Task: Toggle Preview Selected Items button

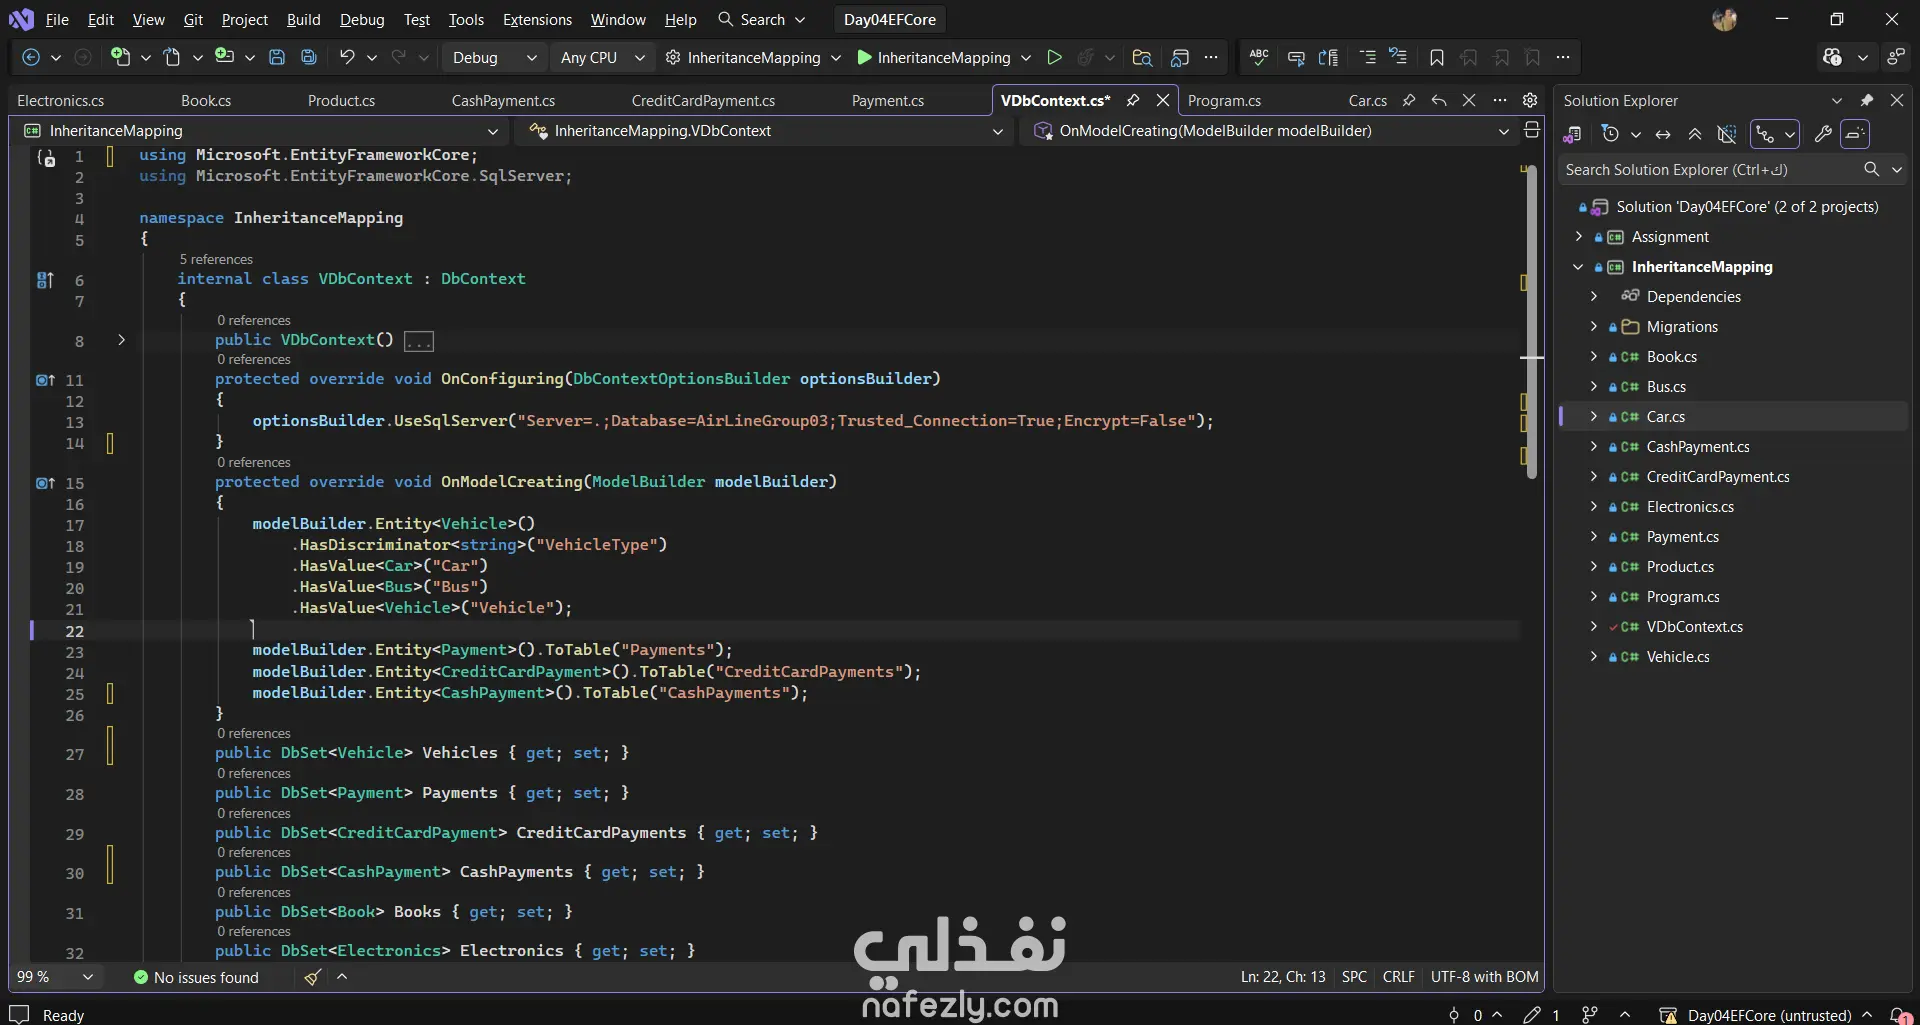Action: click(1855, 134)
